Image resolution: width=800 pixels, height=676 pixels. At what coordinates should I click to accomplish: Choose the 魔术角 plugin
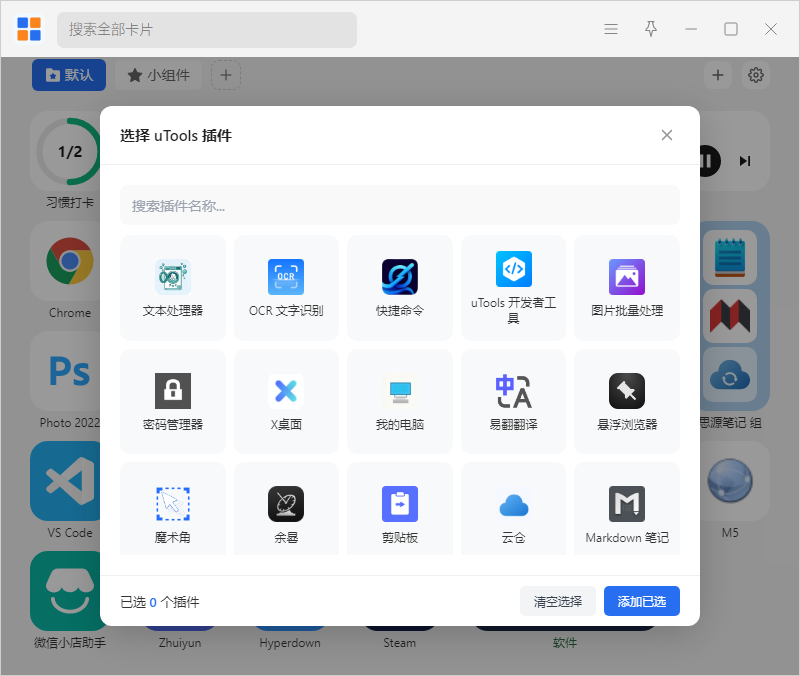[172, 509]
